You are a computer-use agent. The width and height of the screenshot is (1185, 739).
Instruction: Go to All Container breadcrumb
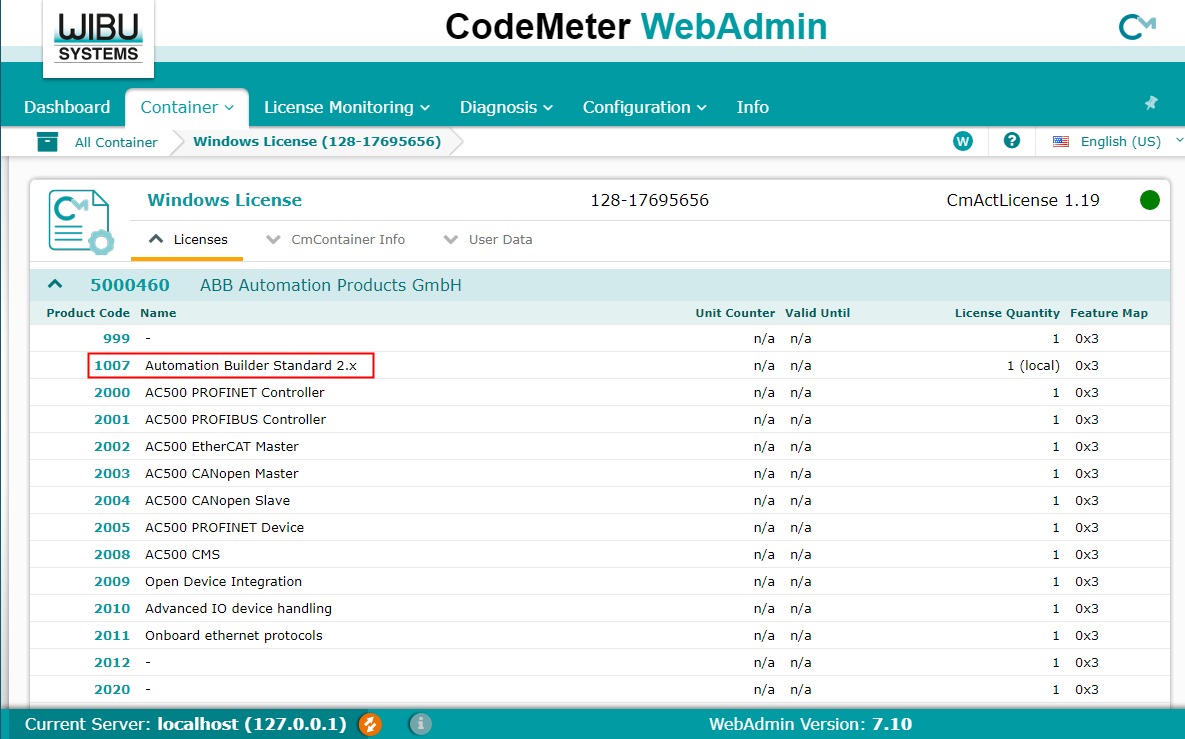coord(116,142)
